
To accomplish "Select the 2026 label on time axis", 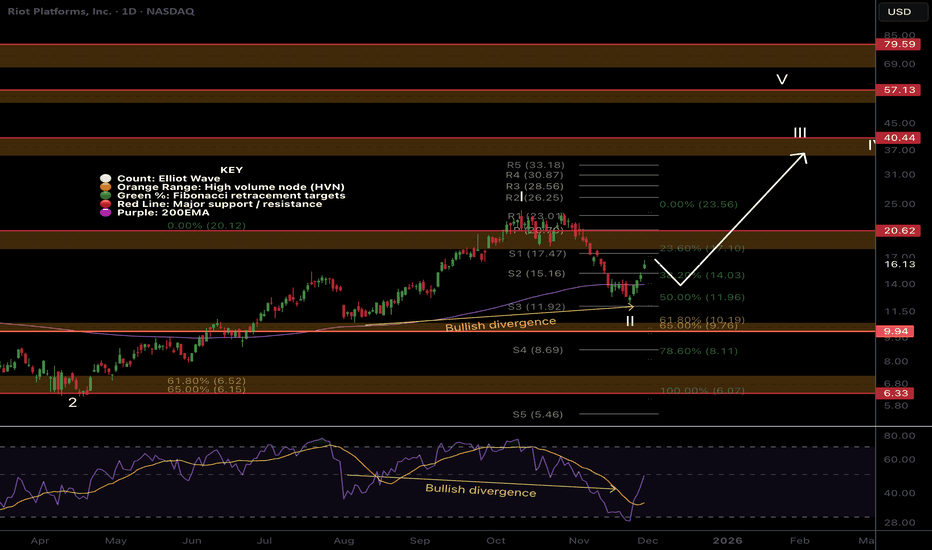I will [726, 540].
